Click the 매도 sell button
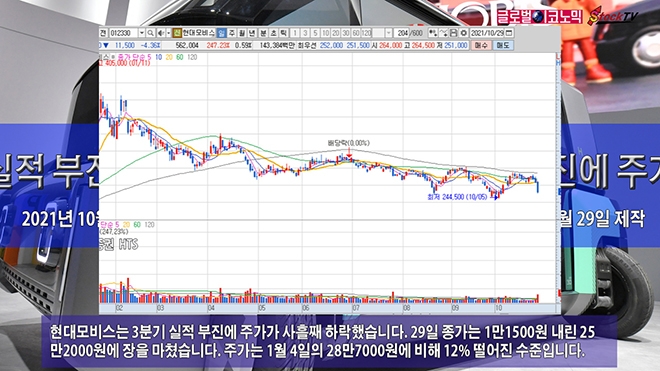660x371 pixels. tap(503, 45)
